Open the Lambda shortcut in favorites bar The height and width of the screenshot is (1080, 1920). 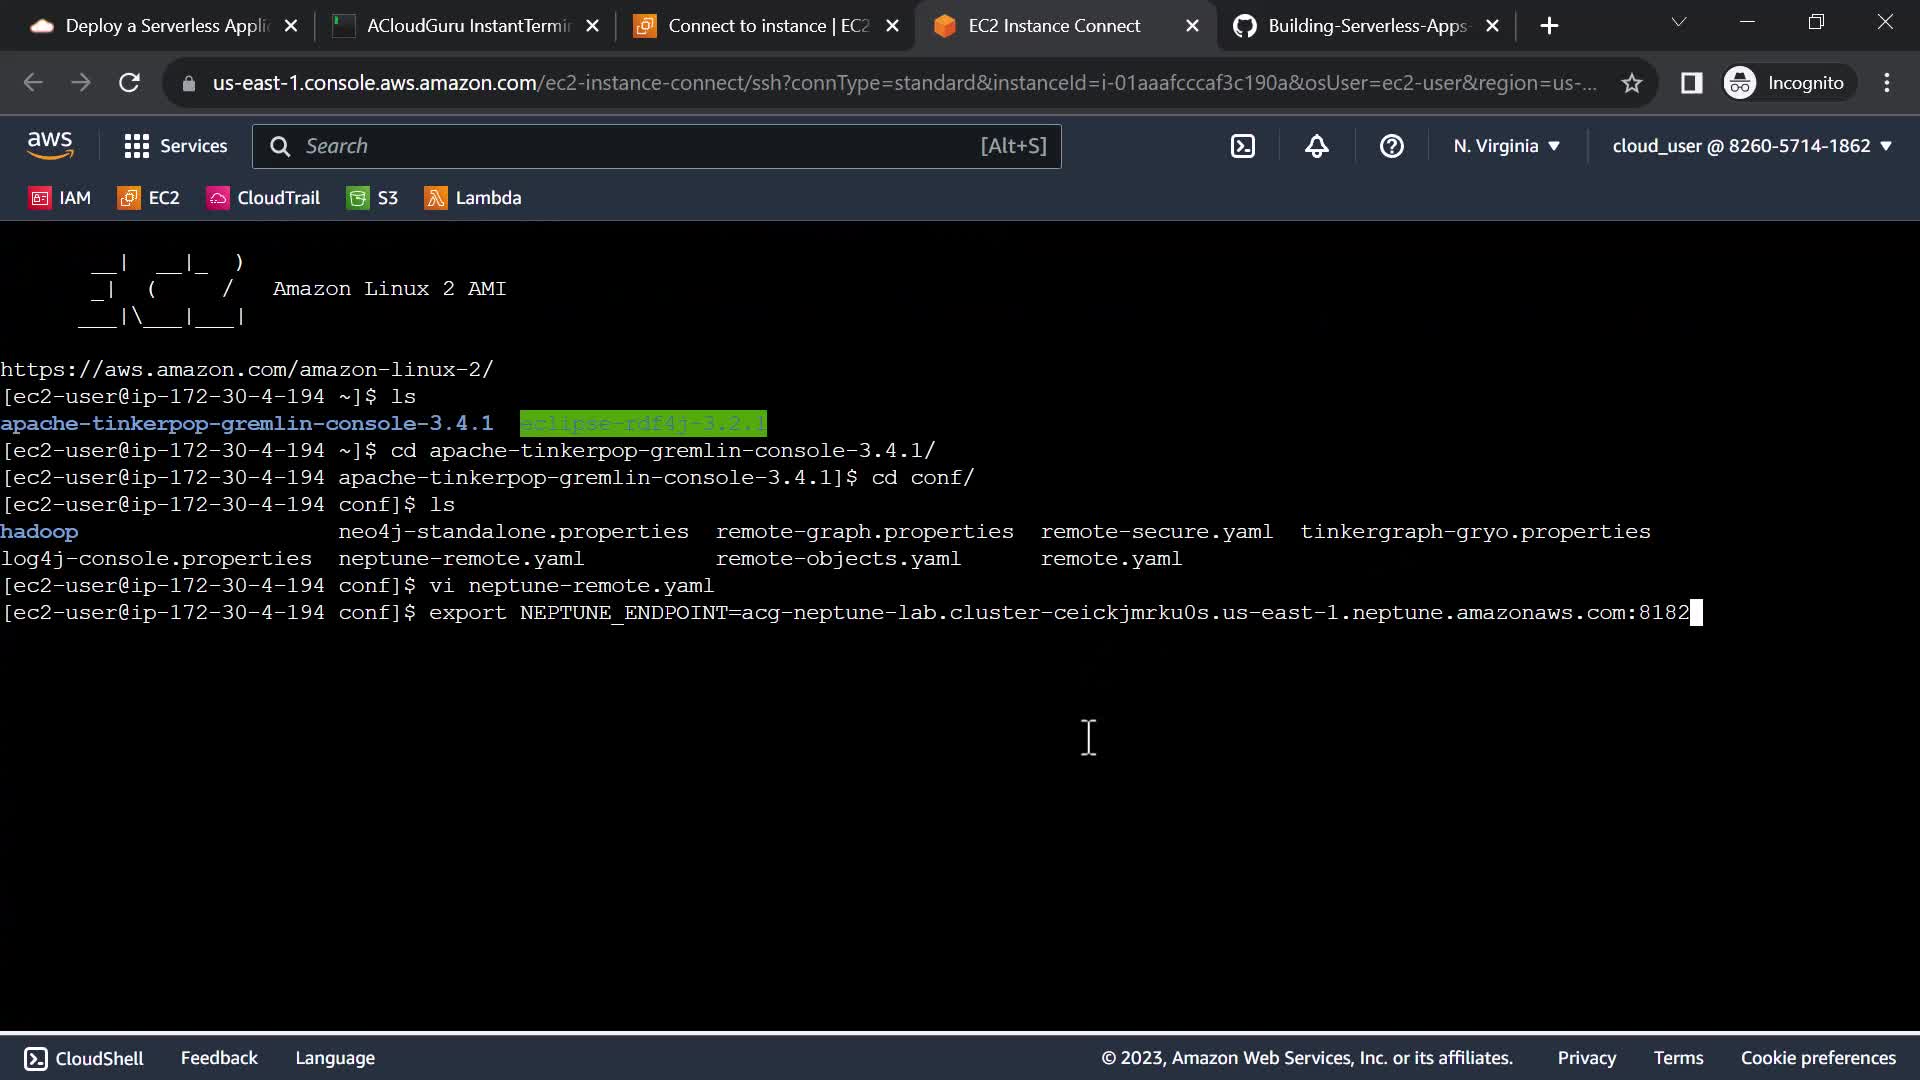tap(473, 198)
